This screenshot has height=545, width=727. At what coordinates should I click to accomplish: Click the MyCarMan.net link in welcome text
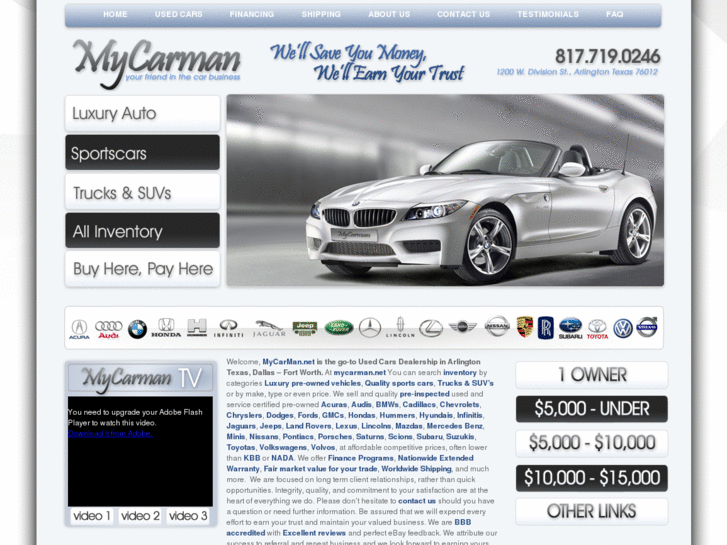tap(288, 362)
